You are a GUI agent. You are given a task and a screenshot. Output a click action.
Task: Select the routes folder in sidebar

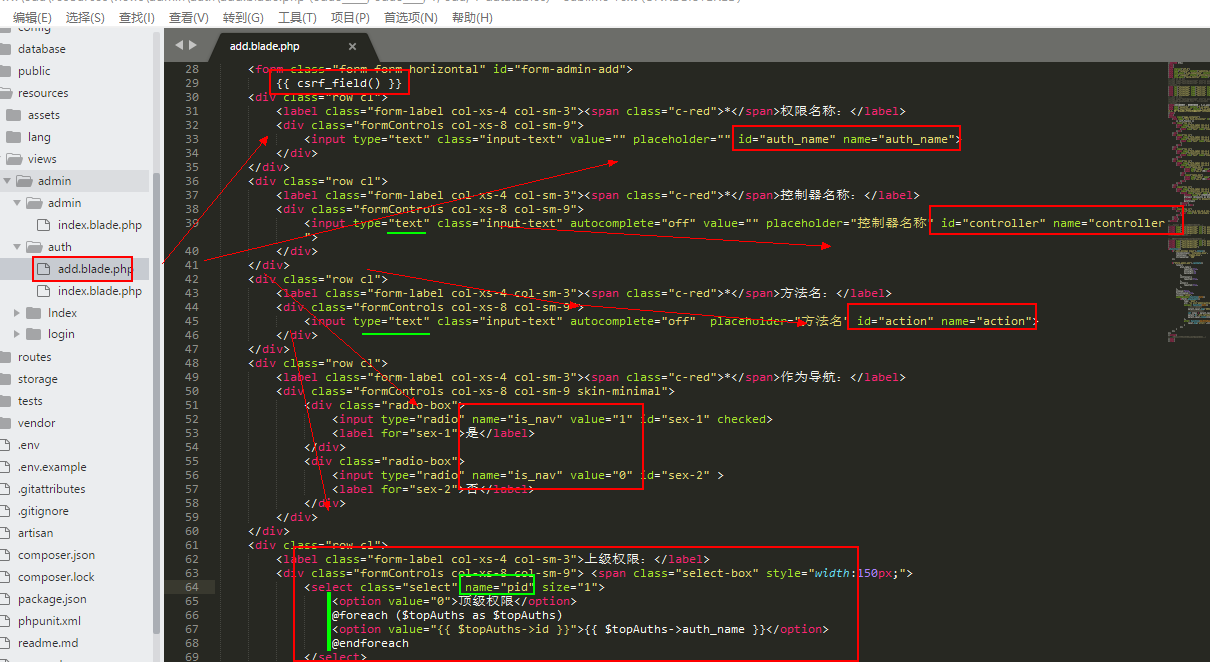click(x=34, y=357)
